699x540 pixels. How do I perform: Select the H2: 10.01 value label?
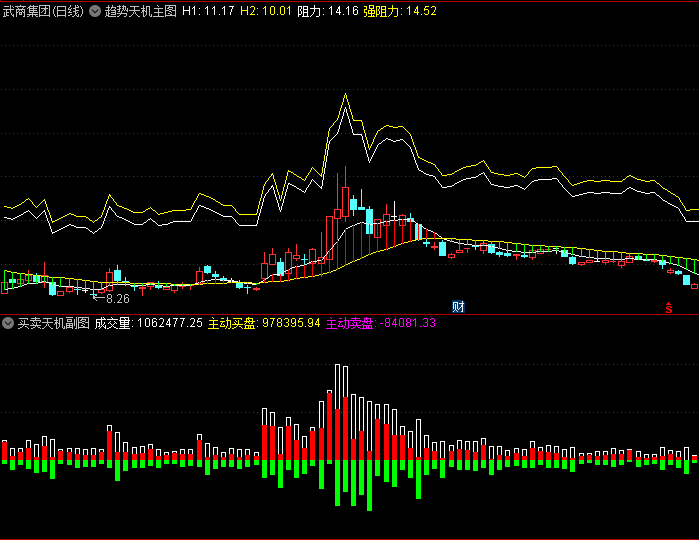point(266,11)
